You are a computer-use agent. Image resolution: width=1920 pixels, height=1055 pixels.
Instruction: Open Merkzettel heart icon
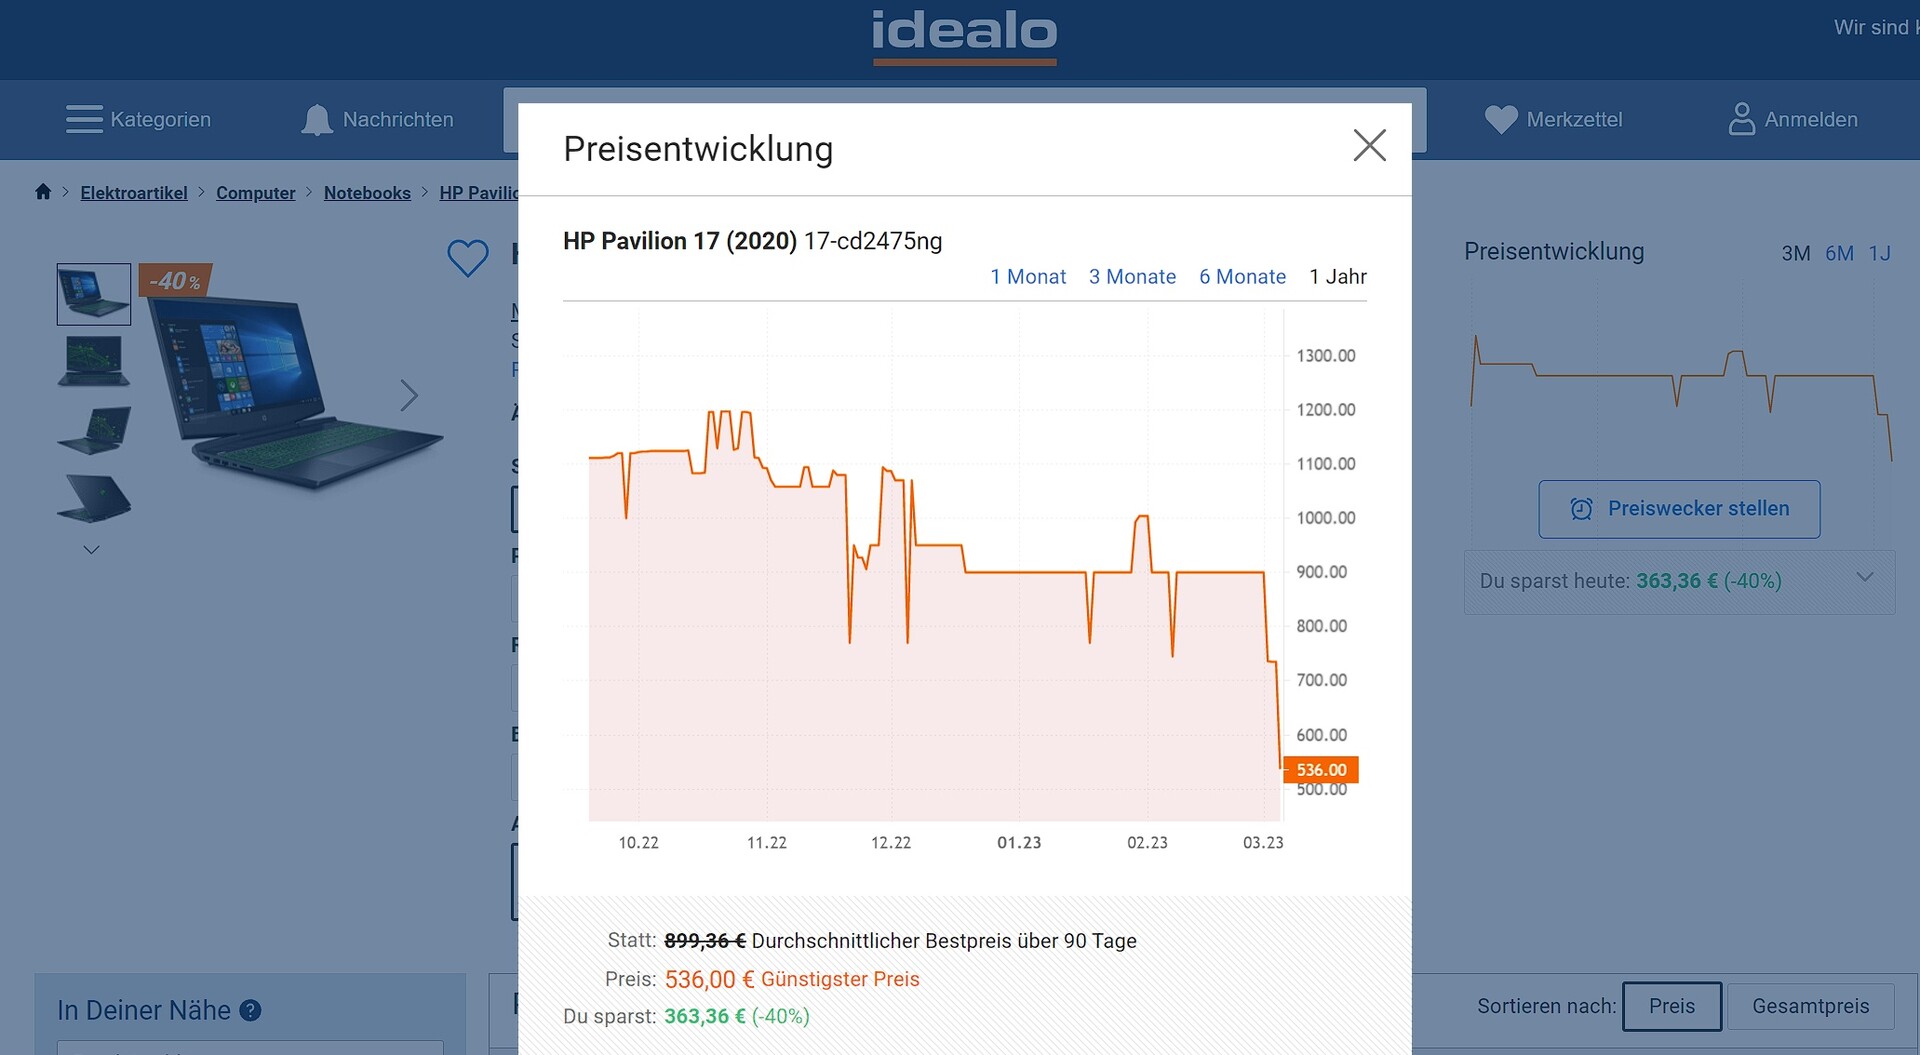[1500, 120]
